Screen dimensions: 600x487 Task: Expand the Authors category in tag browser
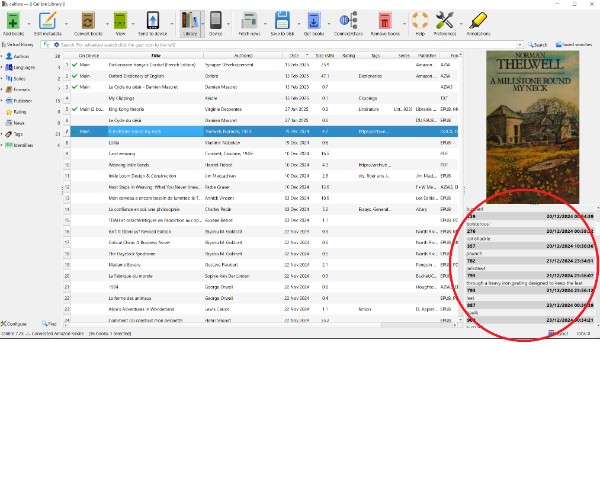tap(4, 57)
